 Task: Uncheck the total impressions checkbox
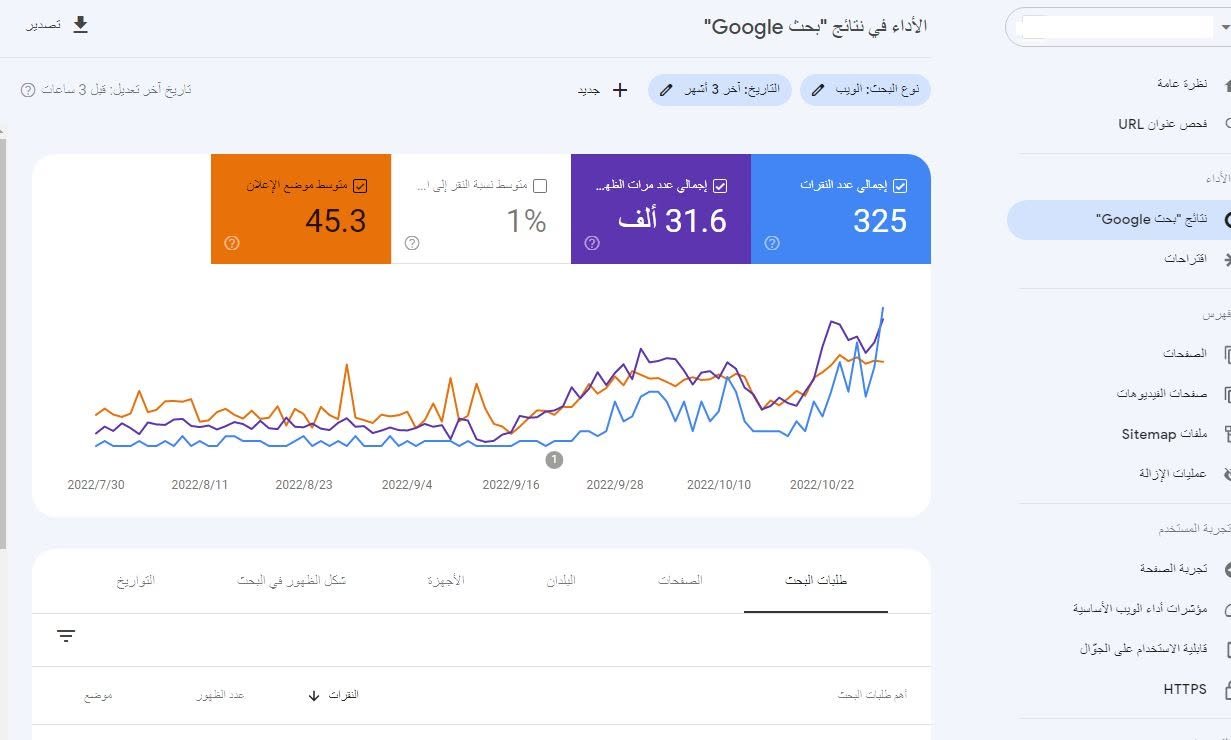[x=720, y=186]
